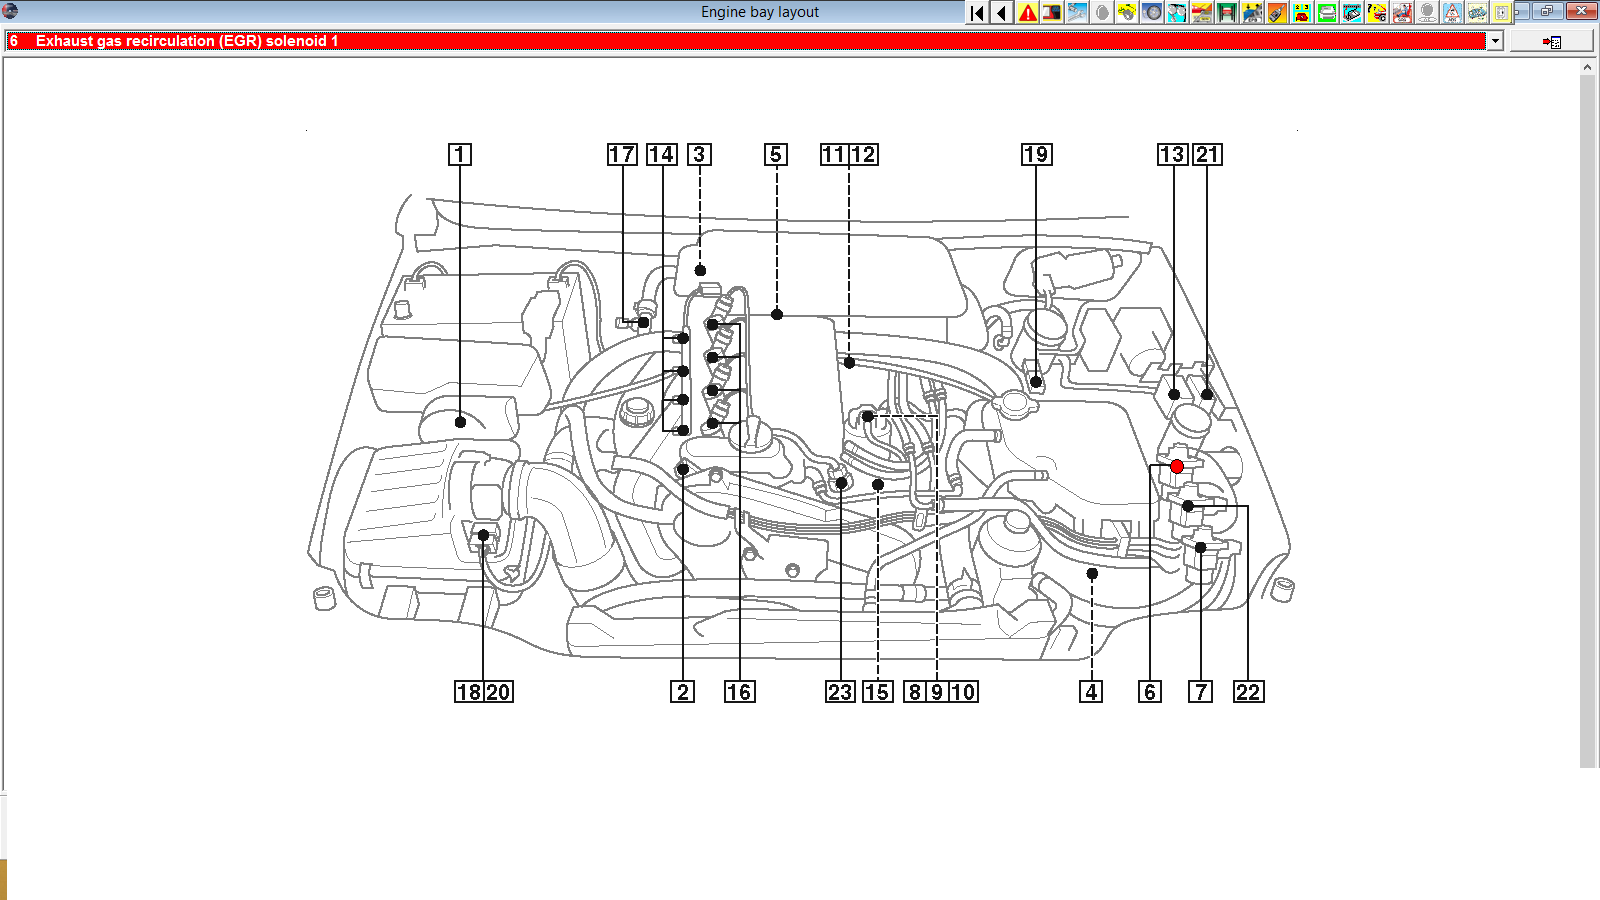Screen dimensions: 1600x900
Task: Jump to first page with skip-back arrow
Action: point(977,13)
